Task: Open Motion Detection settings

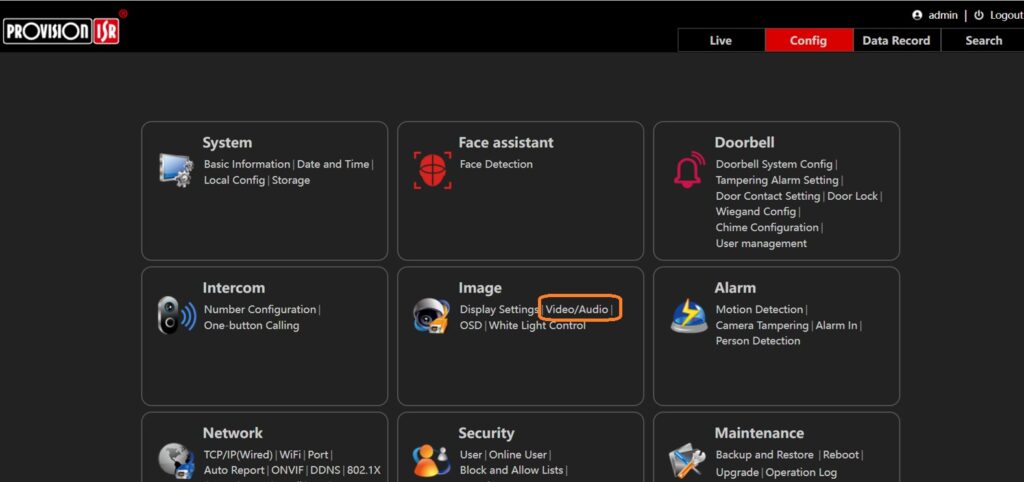Action: pyautogui.click(x=760, y=310)
